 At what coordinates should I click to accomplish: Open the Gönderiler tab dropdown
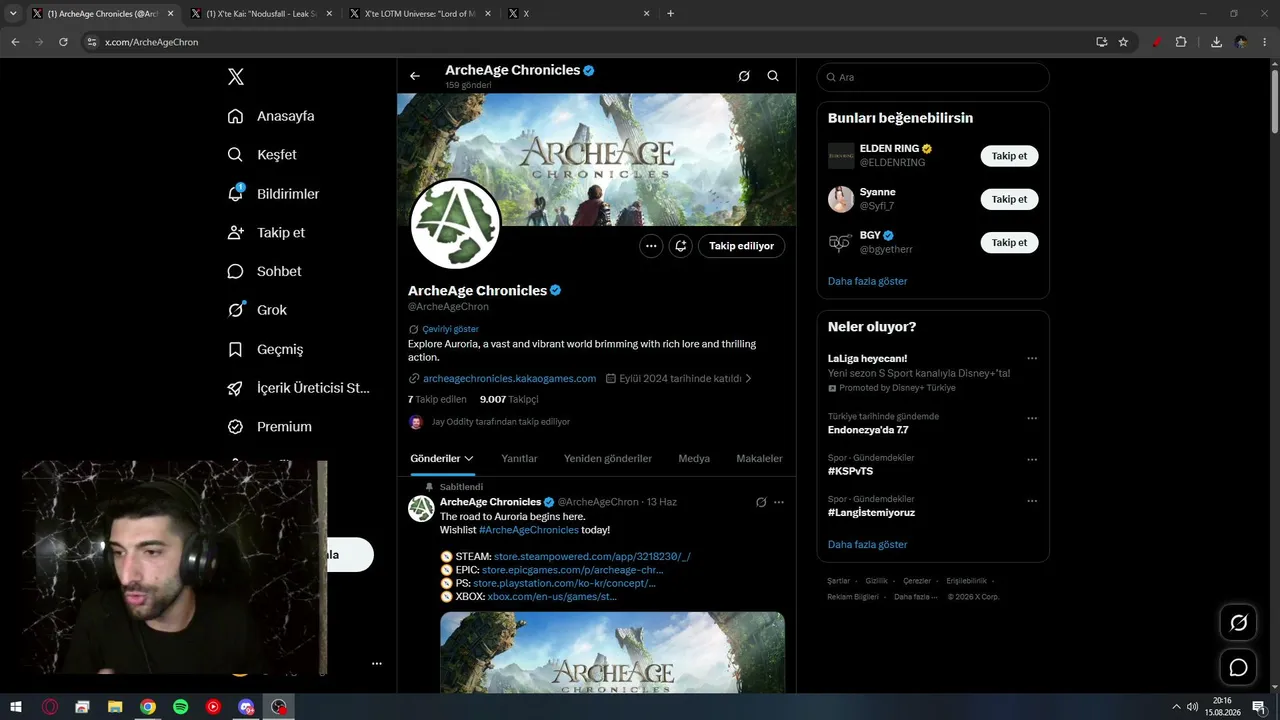[x=442, y=459]
